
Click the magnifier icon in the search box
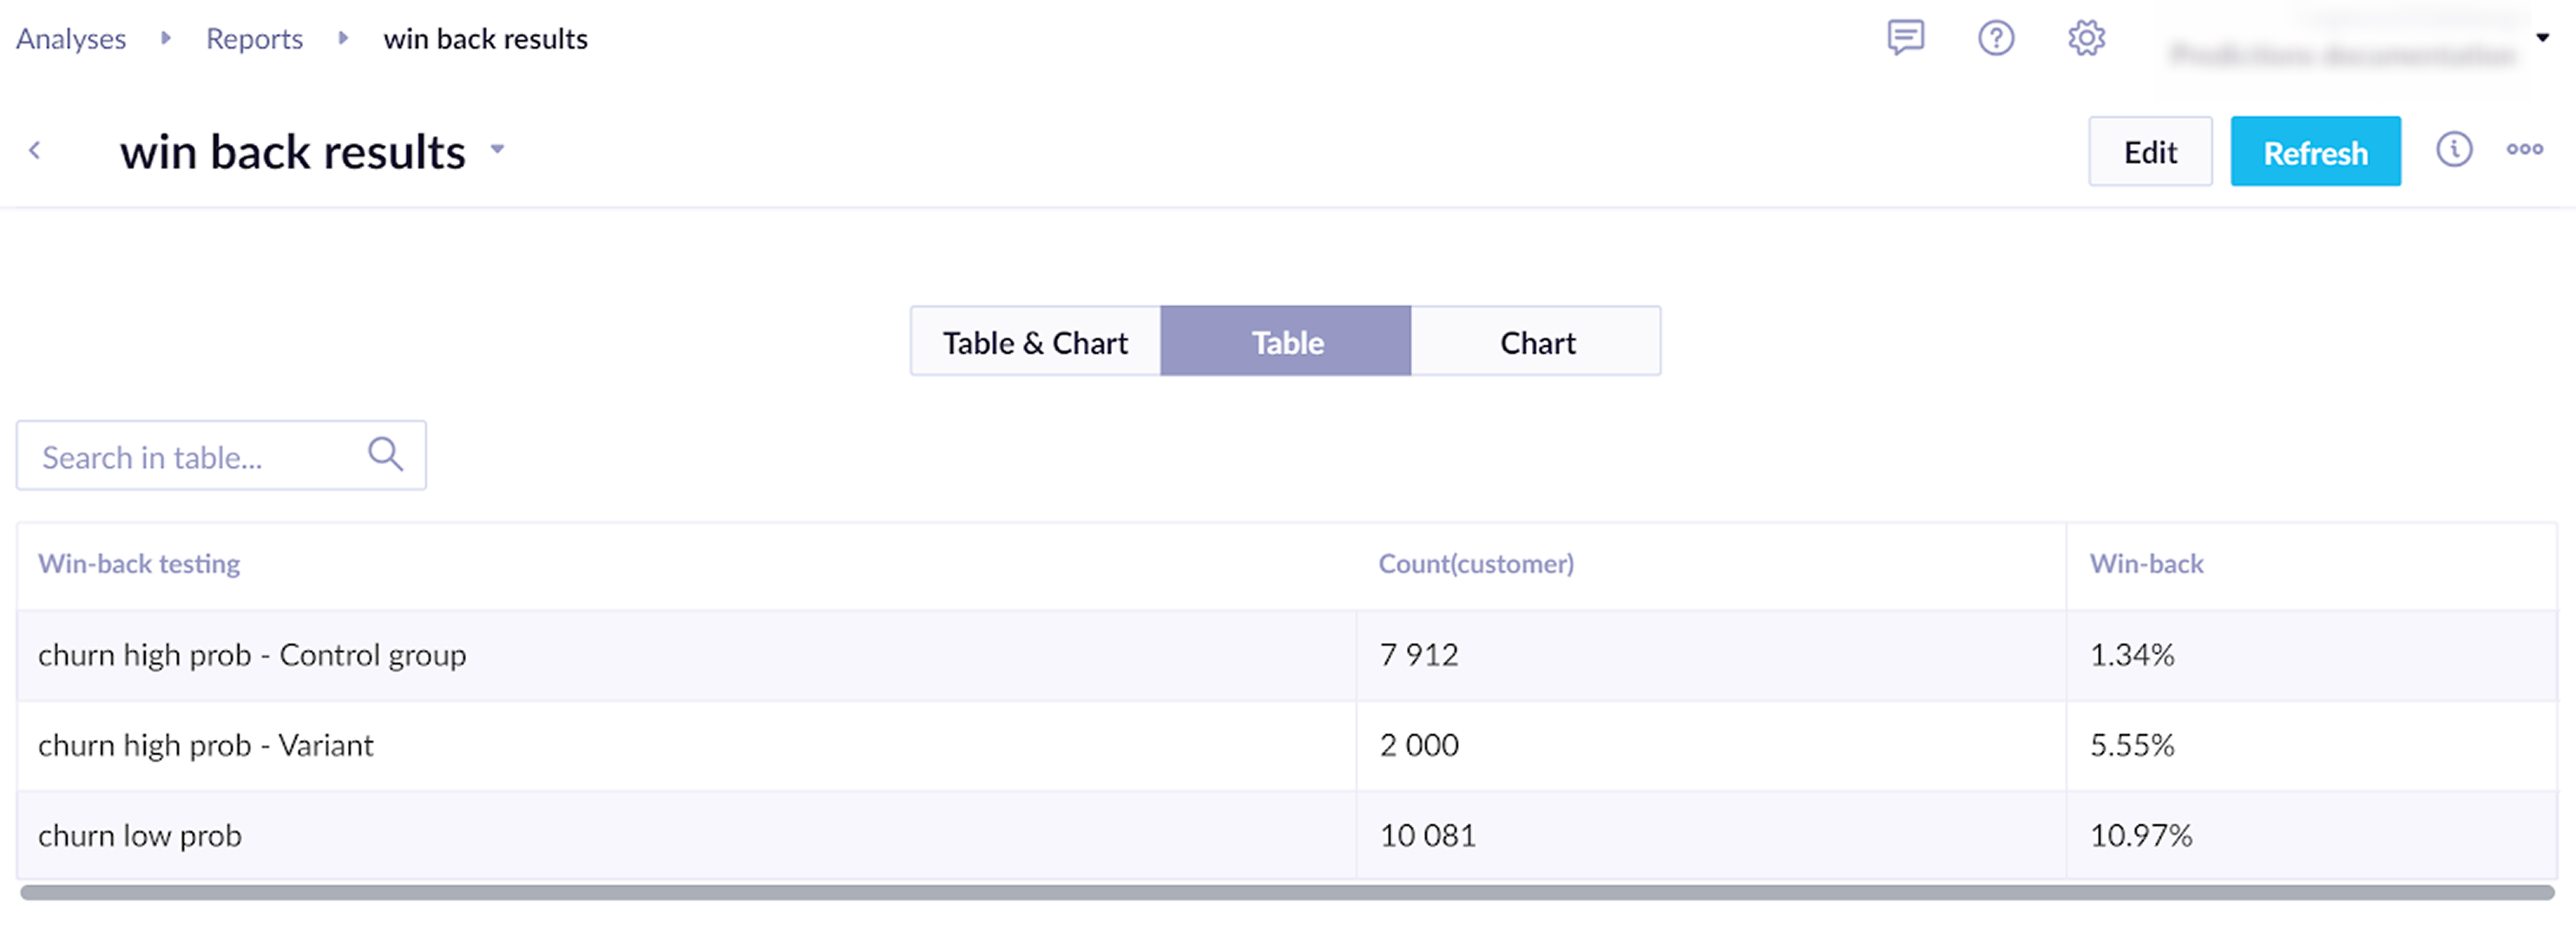[385, 455]
